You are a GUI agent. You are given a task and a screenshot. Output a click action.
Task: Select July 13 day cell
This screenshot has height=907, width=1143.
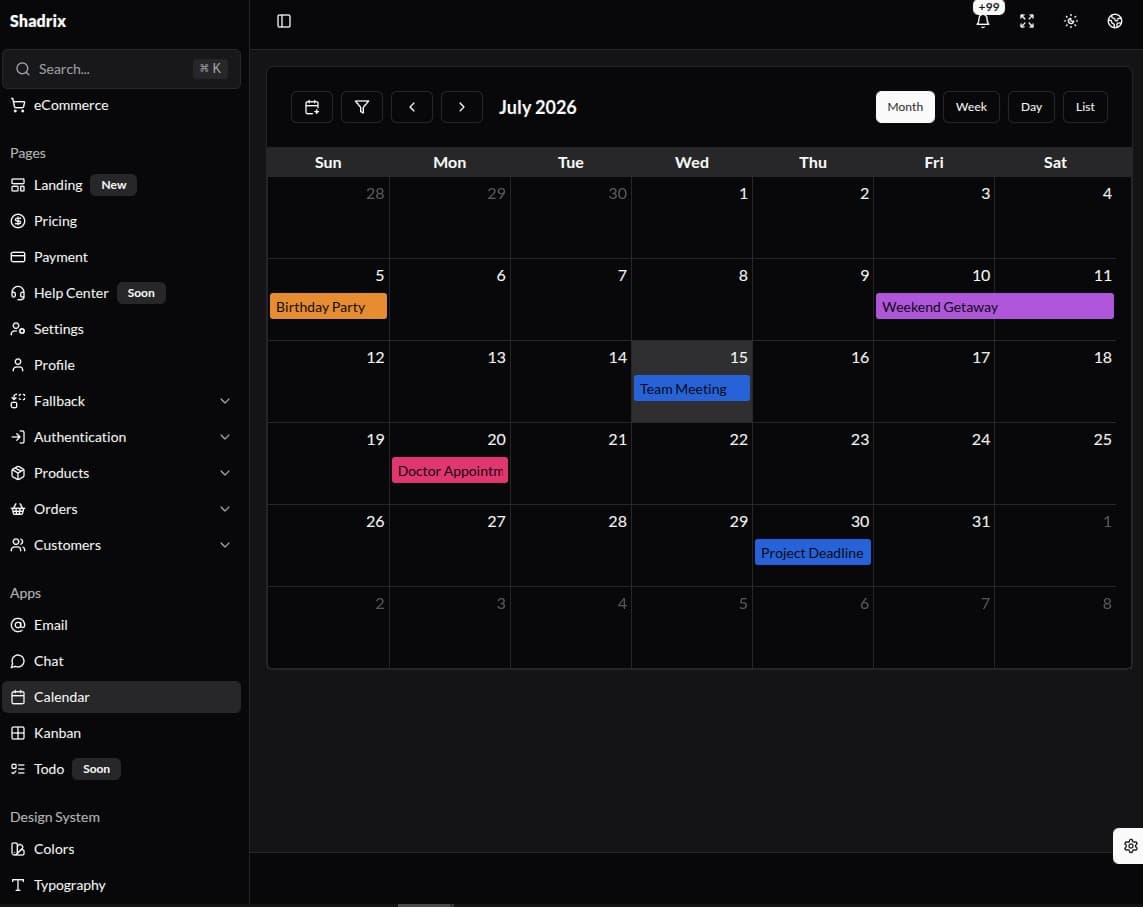(450, 381)
